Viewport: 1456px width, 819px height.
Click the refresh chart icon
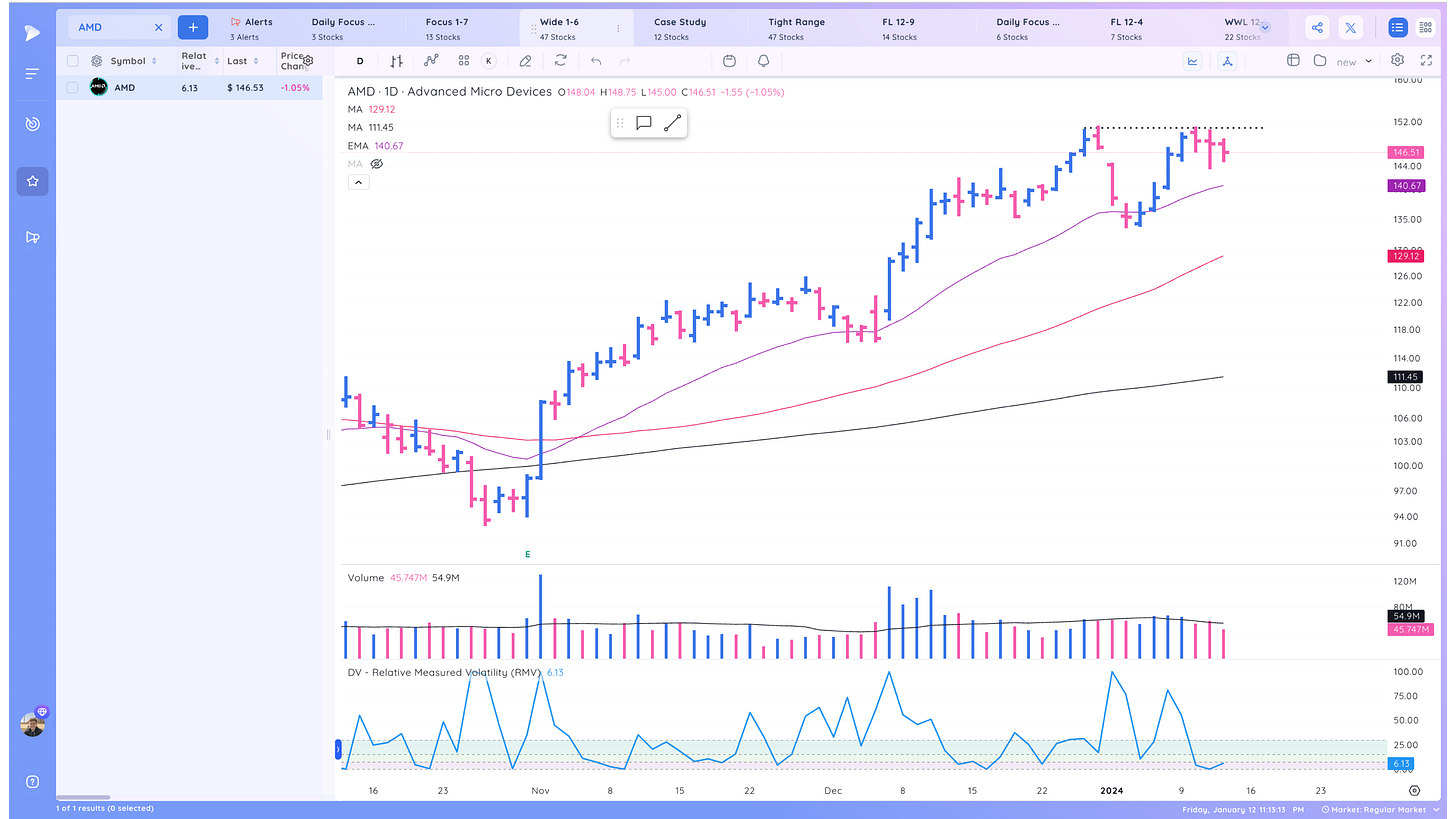point(560,61)
